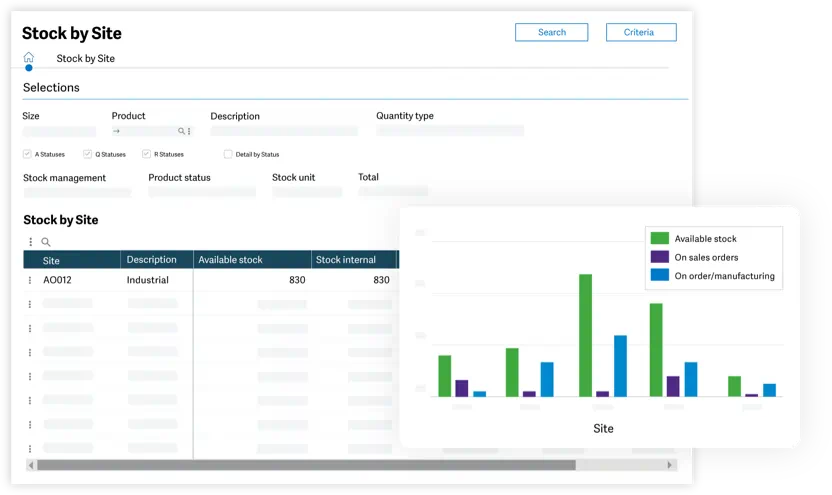Click the green Available stock legend swatch
The image size is (832, 495).
point(660,239)
